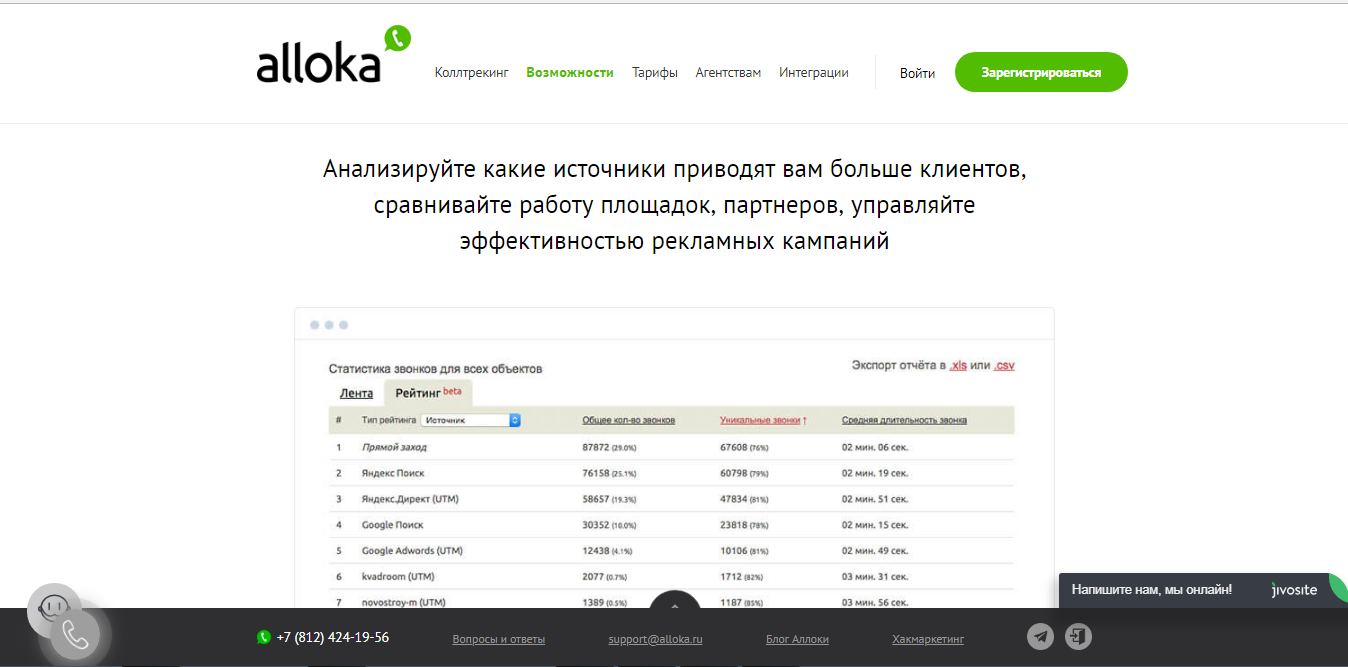Screen dimensions: 1348x667
Task: Click the Напишите нам, мы онлайн chat bar
Action: 1152,590
